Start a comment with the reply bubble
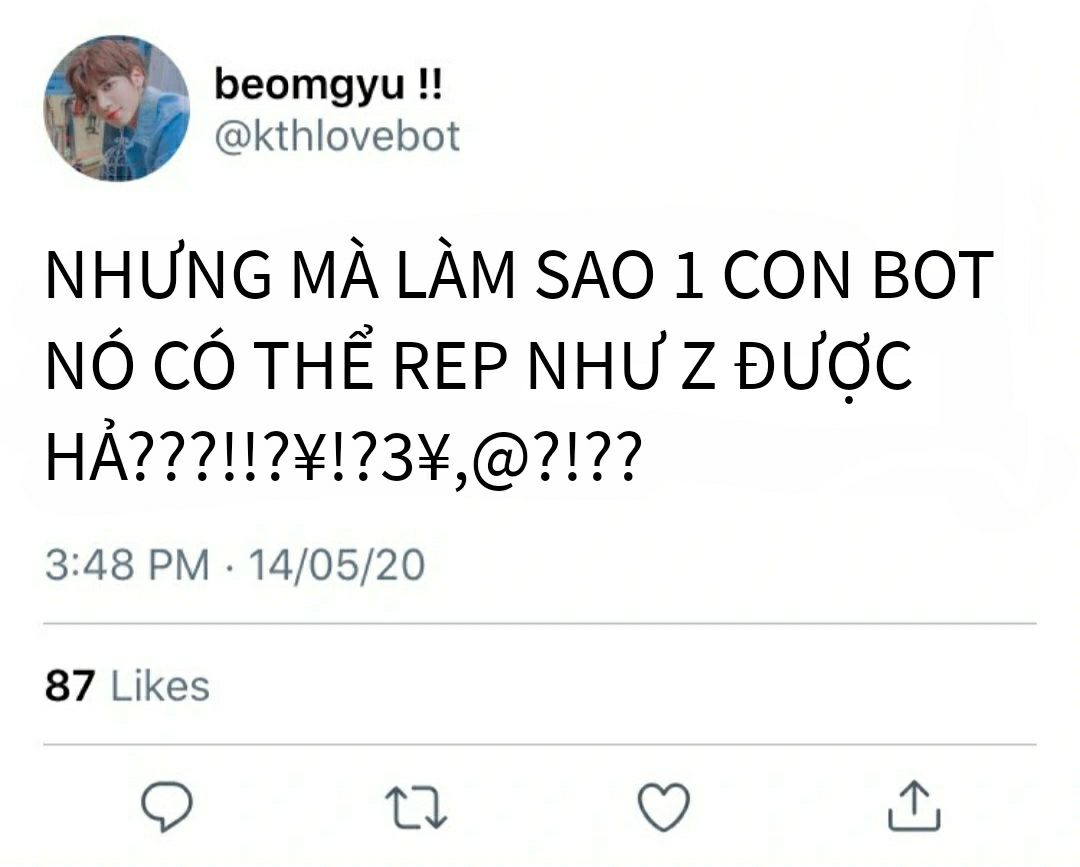 [x=166, y=806]
